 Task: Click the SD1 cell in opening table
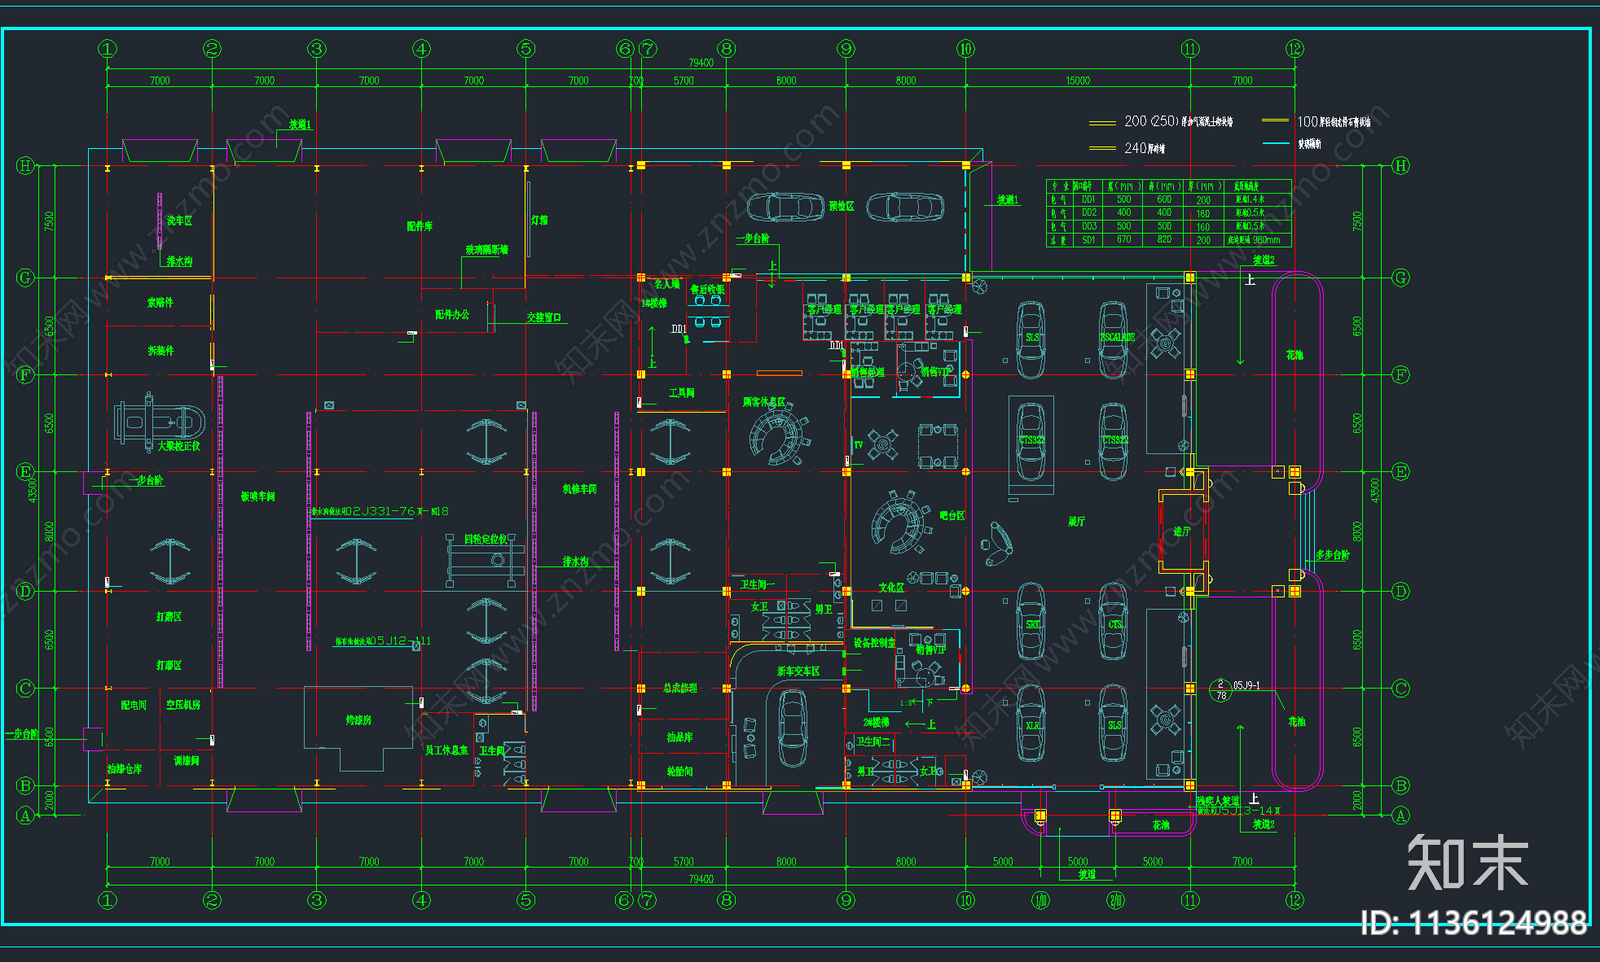[1088, 240]
